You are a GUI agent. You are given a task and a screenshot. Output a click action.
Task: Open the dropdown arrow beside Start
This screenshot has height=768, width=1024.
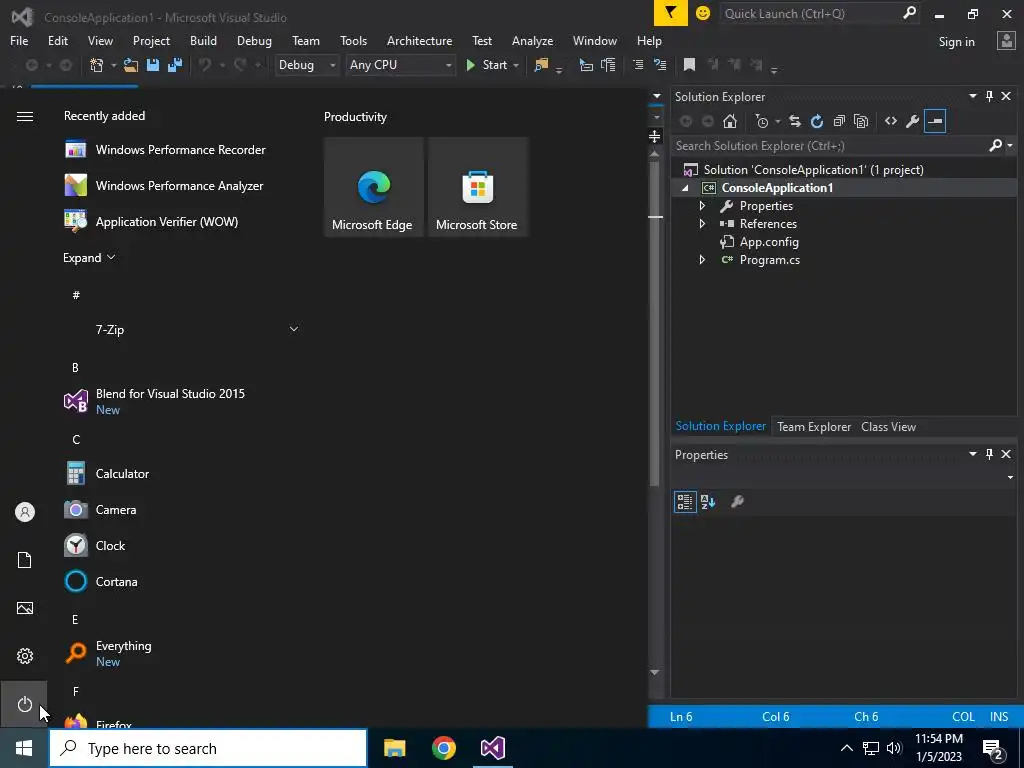tap(516, 65)
